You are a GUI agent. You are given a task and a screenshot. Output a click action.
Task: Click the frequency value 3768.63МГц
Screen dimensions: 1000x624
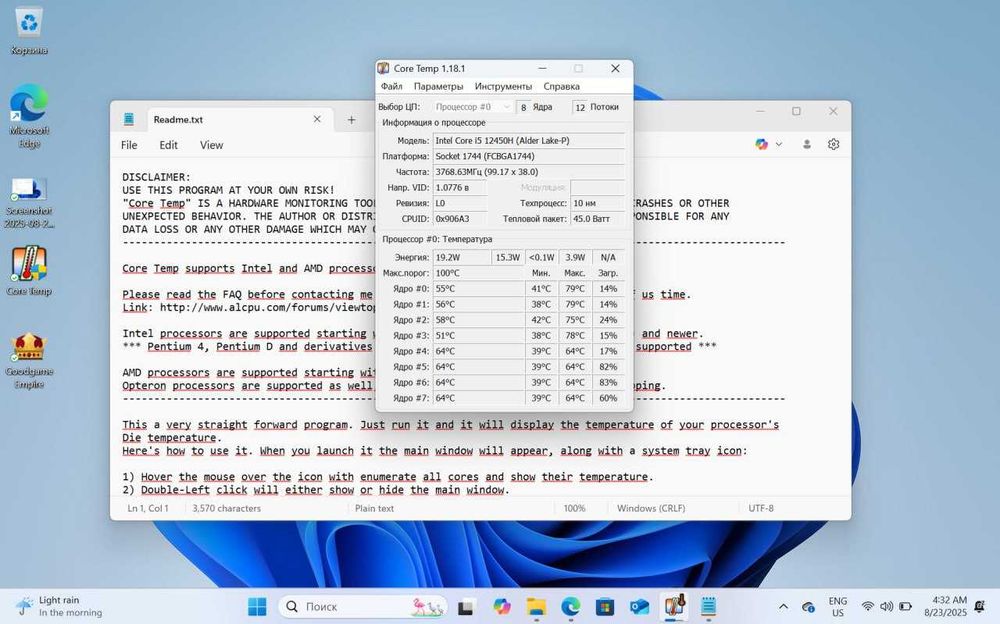pyautogui.click(x=529, y=172)
